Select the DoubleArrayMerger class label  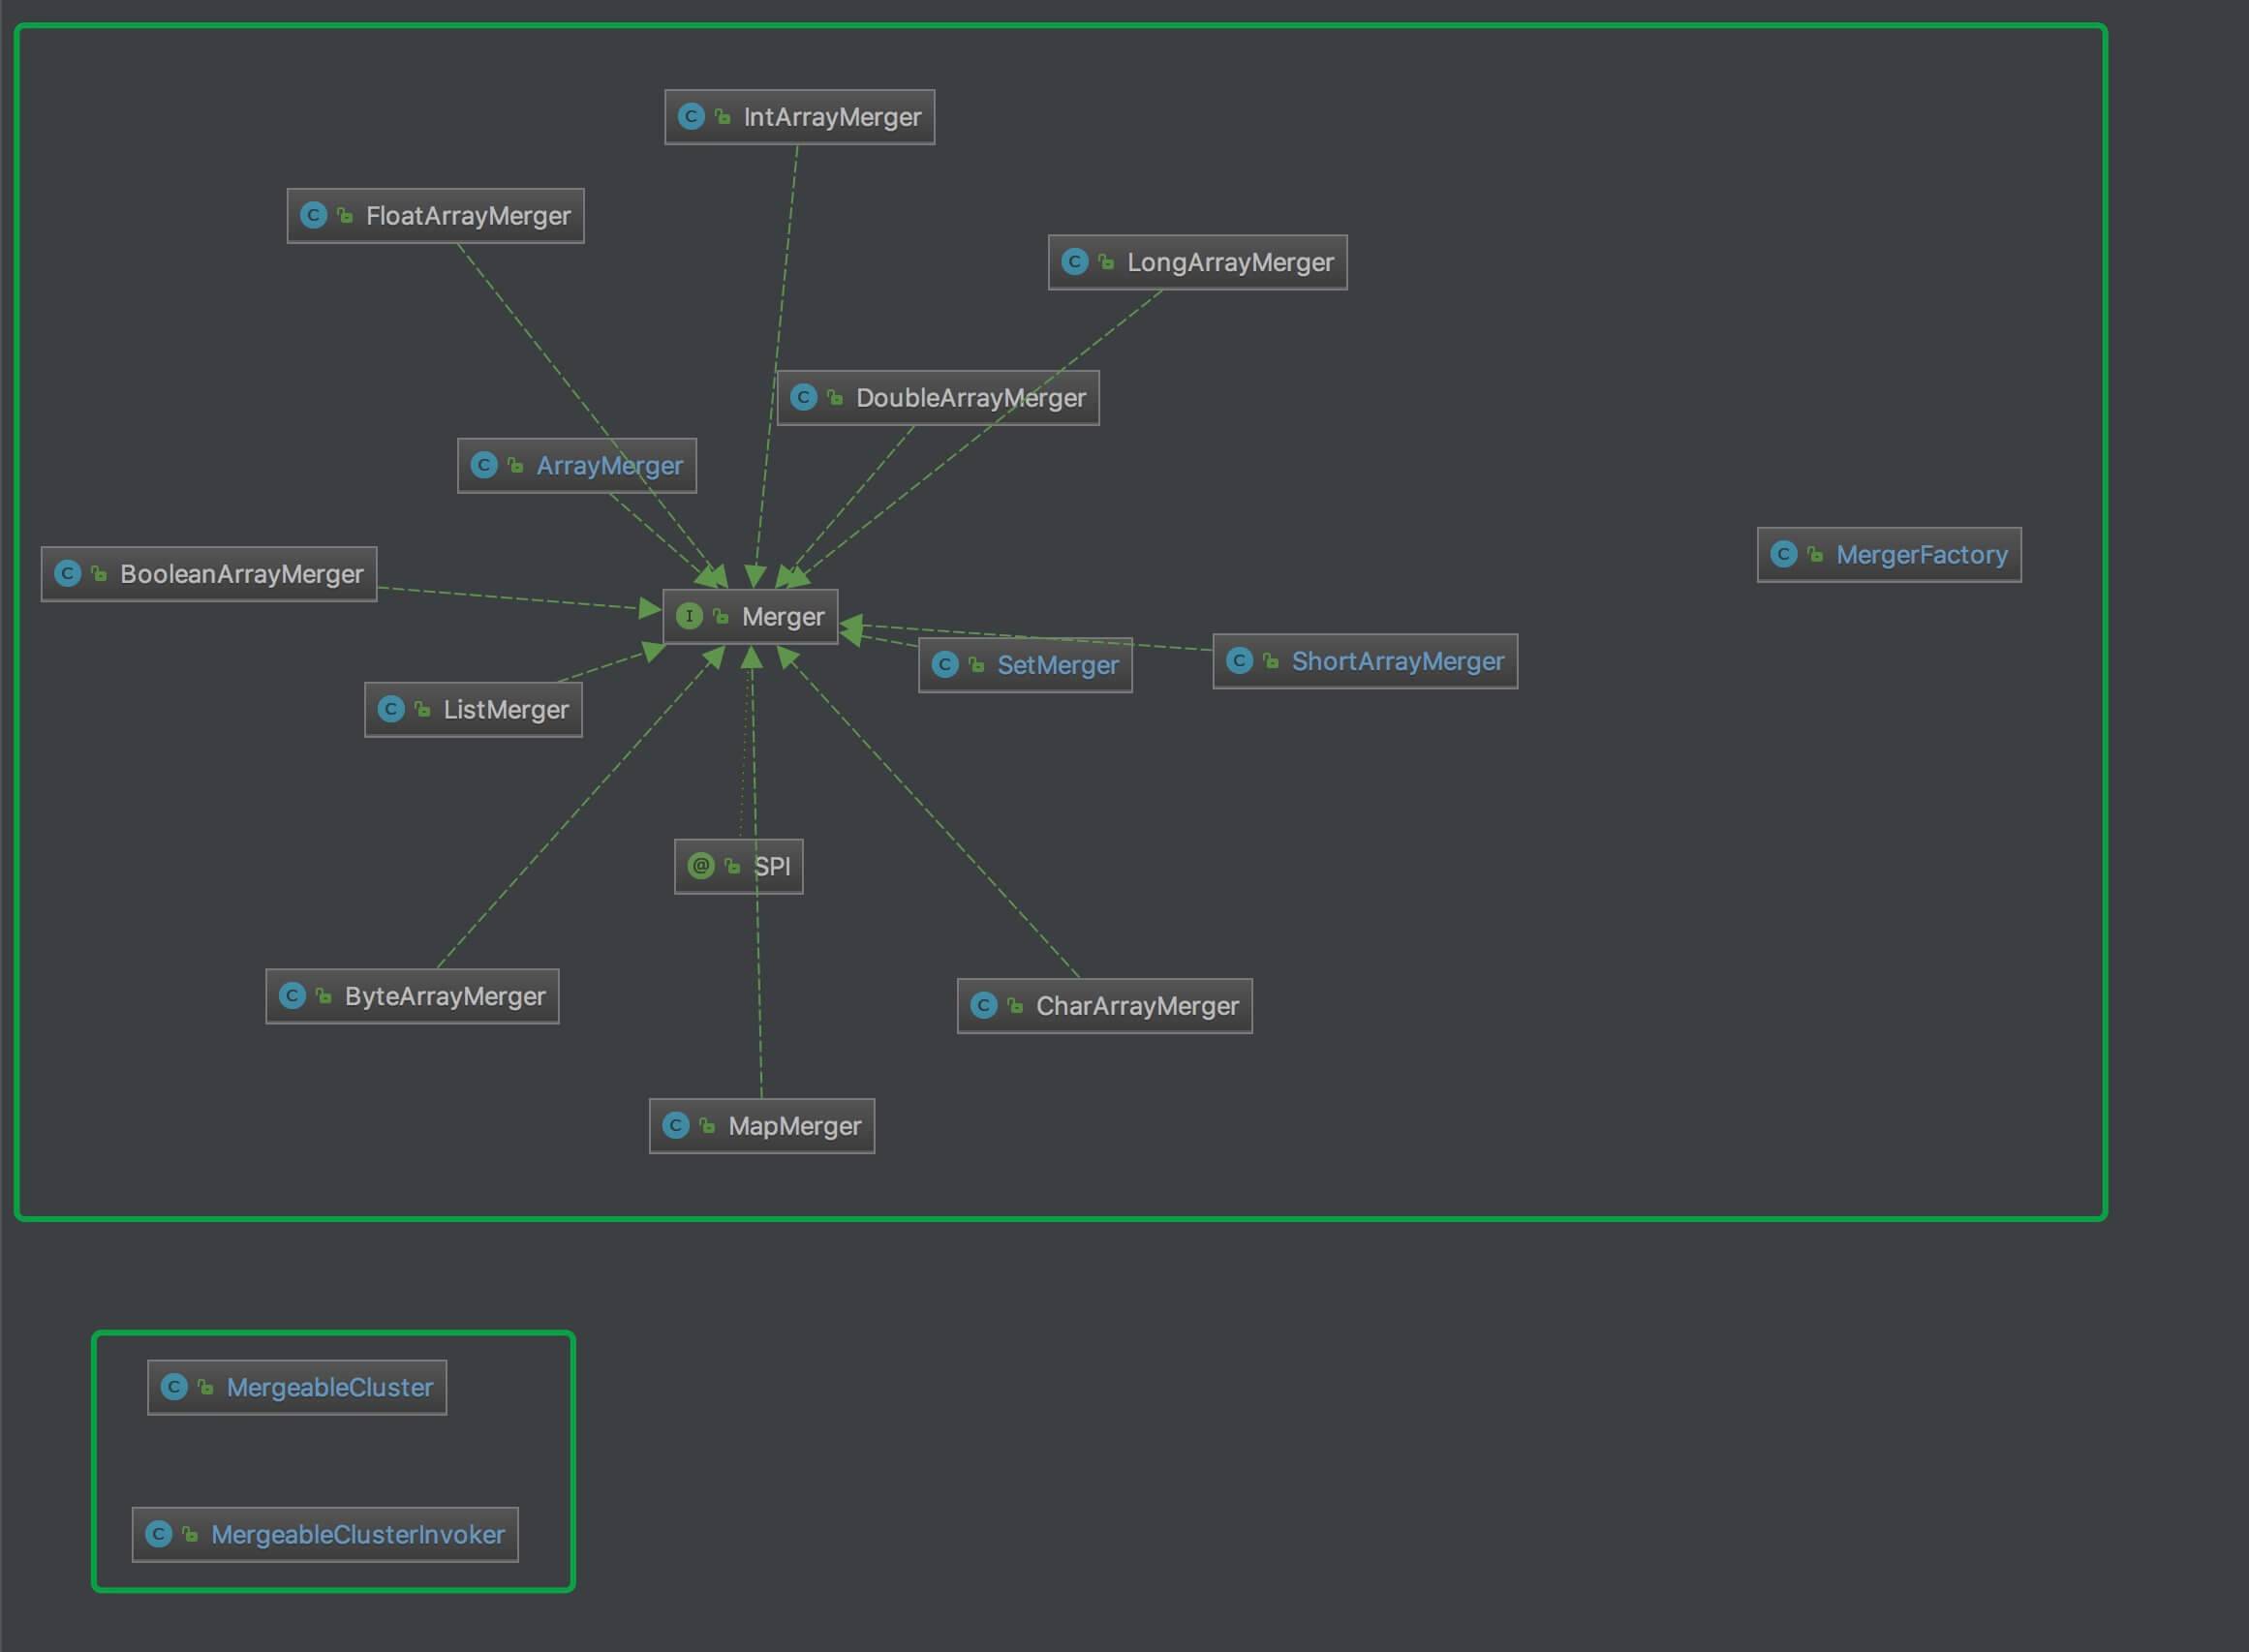(970, 398)
